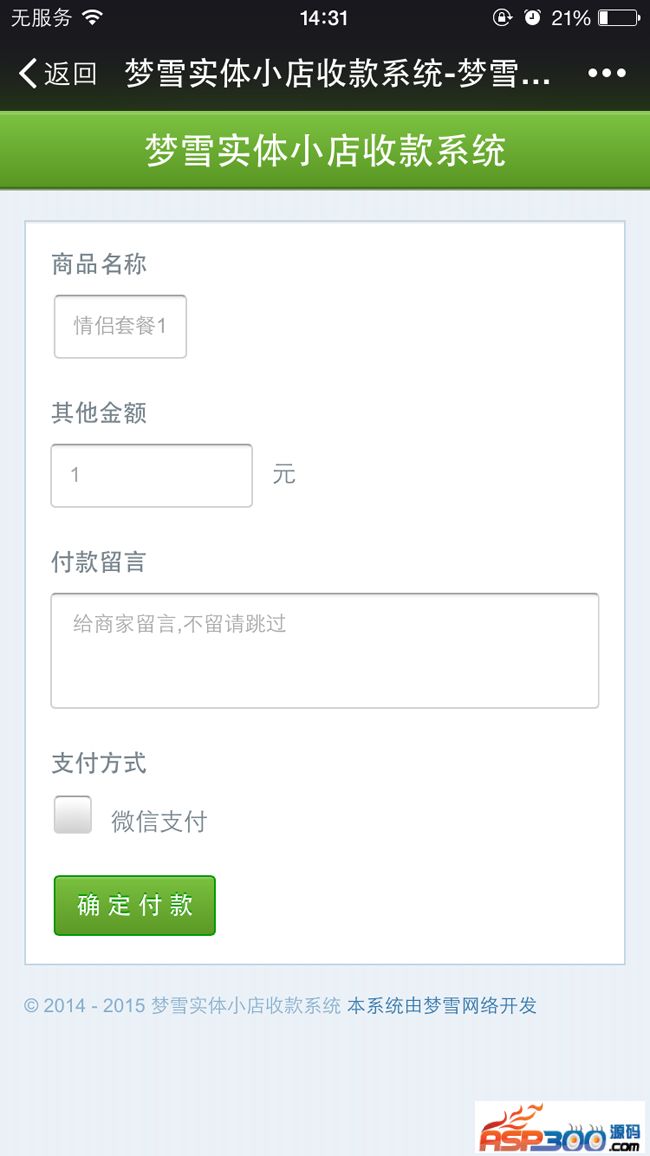Tap the alarm clock status icon

point(532,18)
